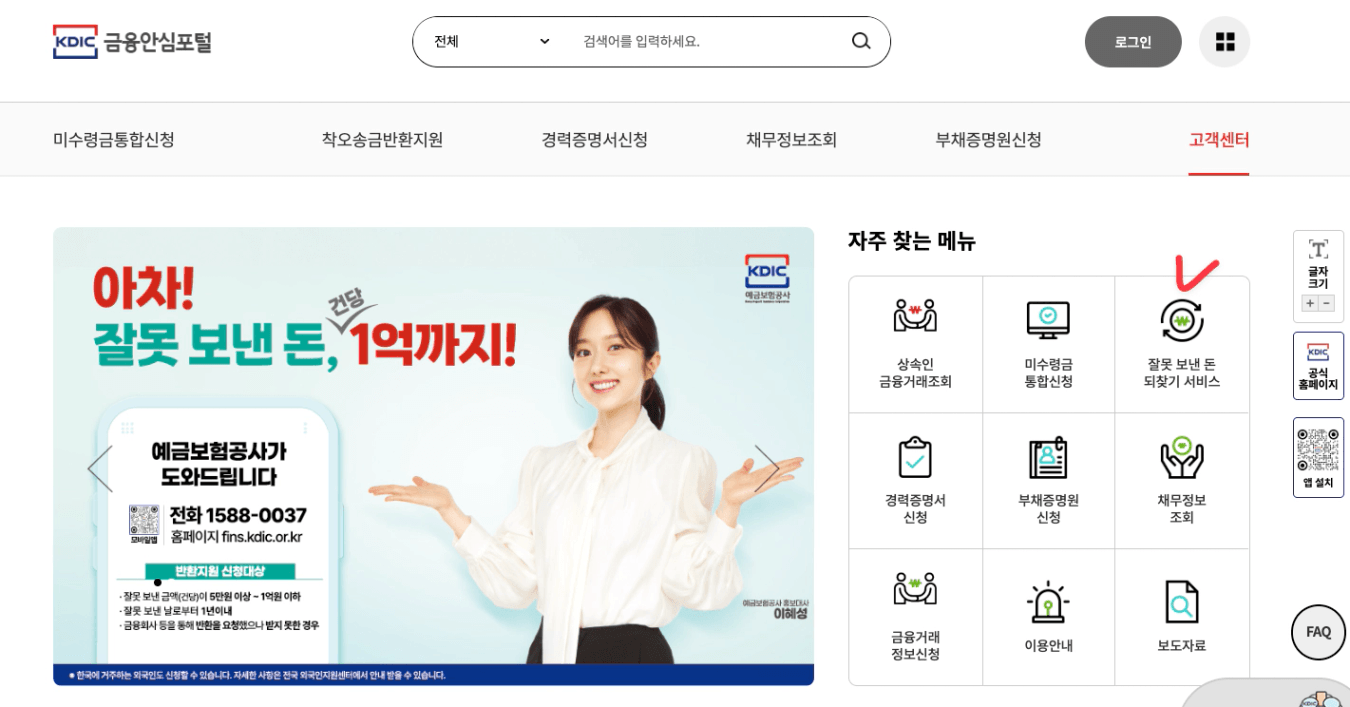Viewport: 1350px width, 707px height.
Task: Open 부채증명원 신청 document icon
Action: [1048, 457]
